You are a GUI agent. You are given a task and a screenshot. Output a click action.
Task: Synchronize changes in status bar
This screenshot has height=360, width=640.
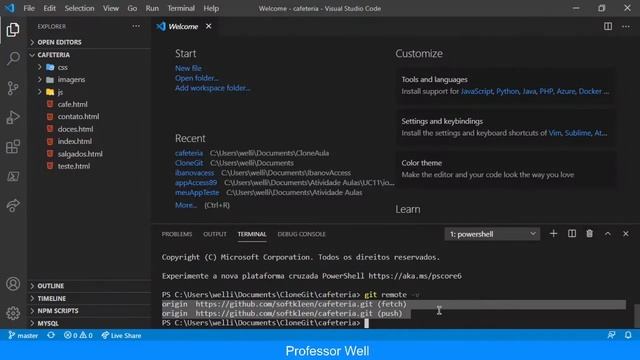(x=51, y=336)
